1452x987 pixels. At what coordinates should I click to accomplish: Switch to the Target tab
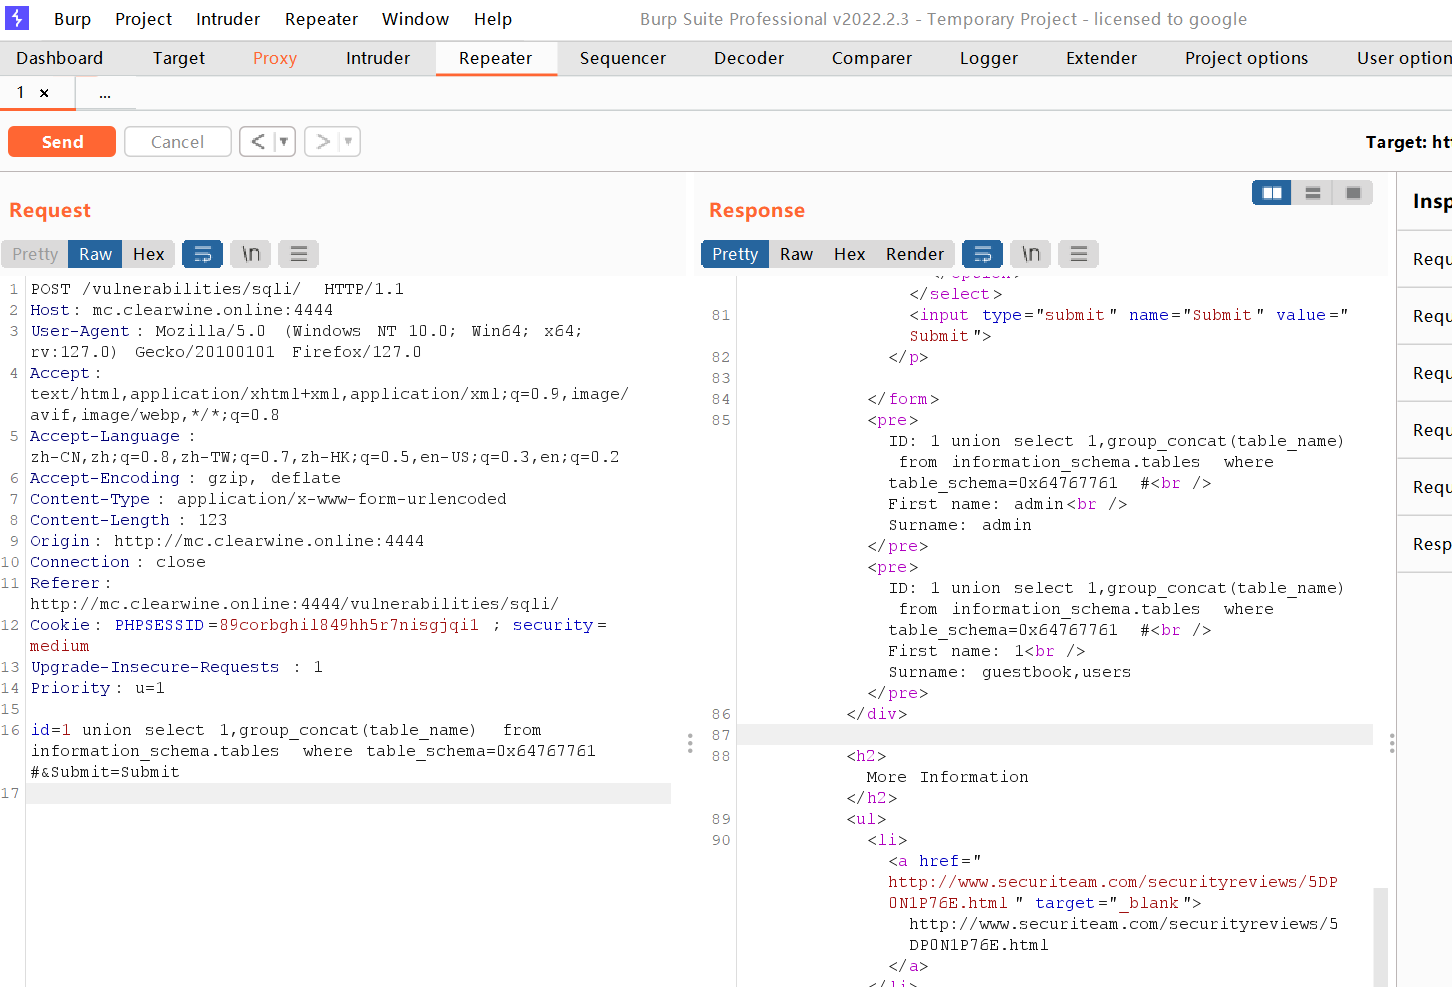coord(179,58)
